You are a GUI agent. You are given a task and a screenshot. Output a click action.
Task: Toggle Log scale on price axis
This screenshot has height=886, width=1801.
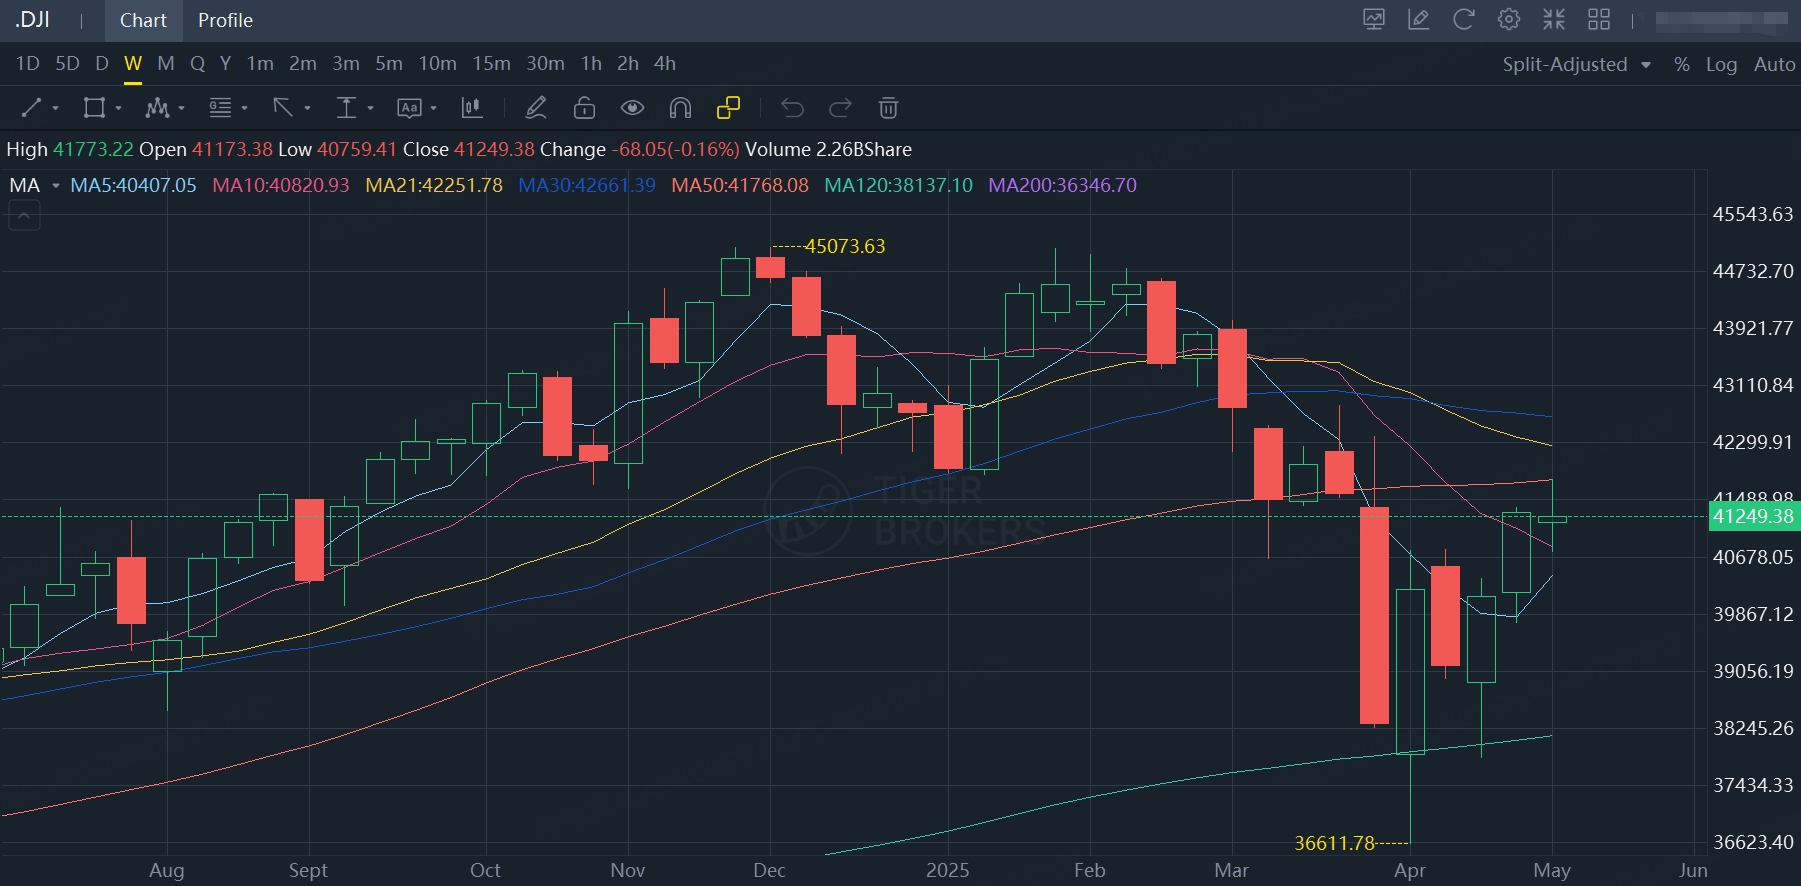tap(1721, 64)
